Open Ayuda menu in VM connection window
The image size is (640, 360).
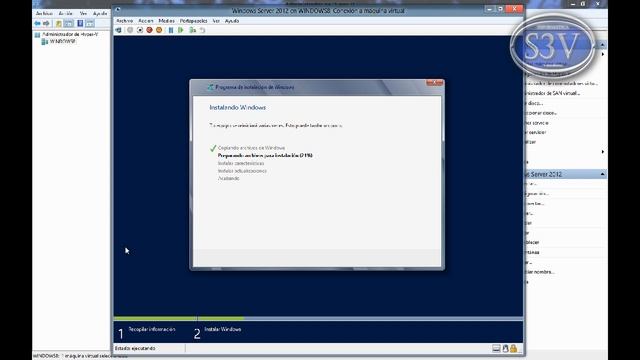click(232, 21)
